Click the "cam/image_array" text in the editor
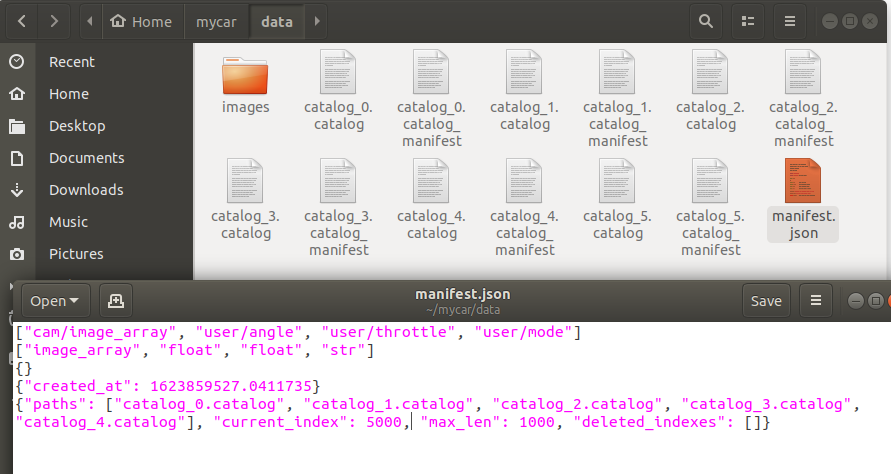 100,332
